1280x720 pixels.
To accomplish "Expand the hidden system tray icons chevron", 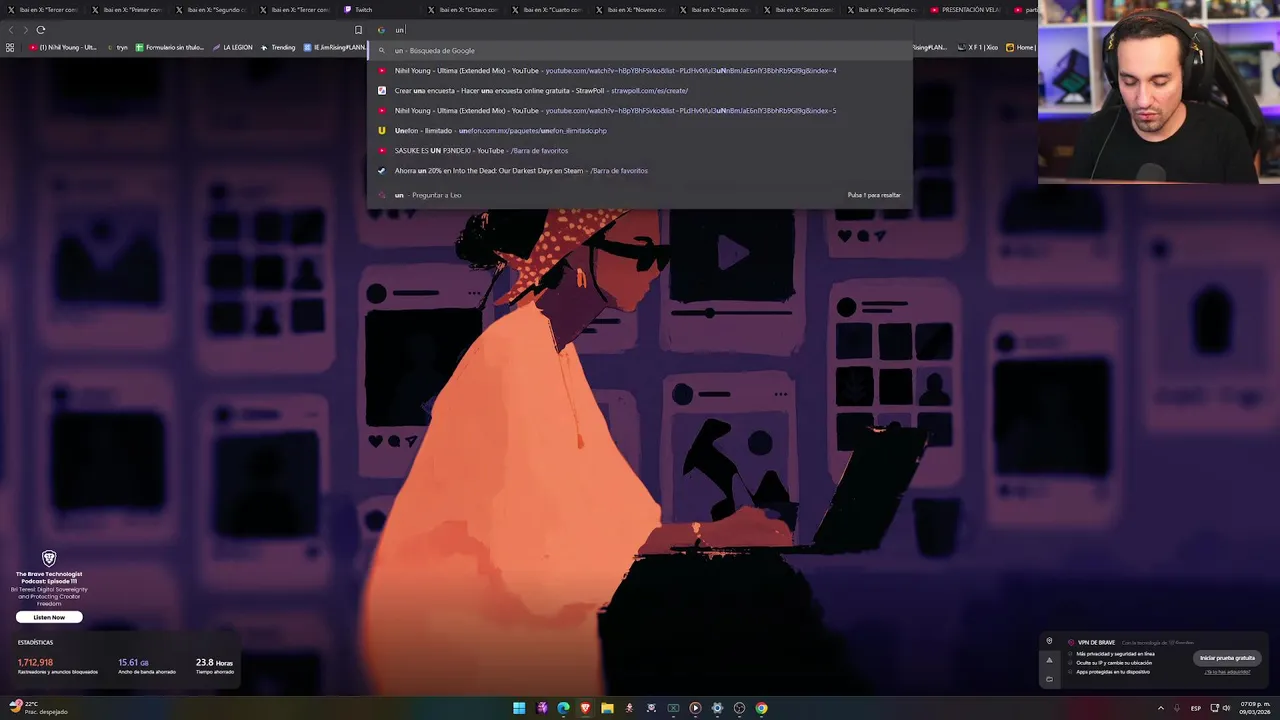I will [x=1160, y=708].
